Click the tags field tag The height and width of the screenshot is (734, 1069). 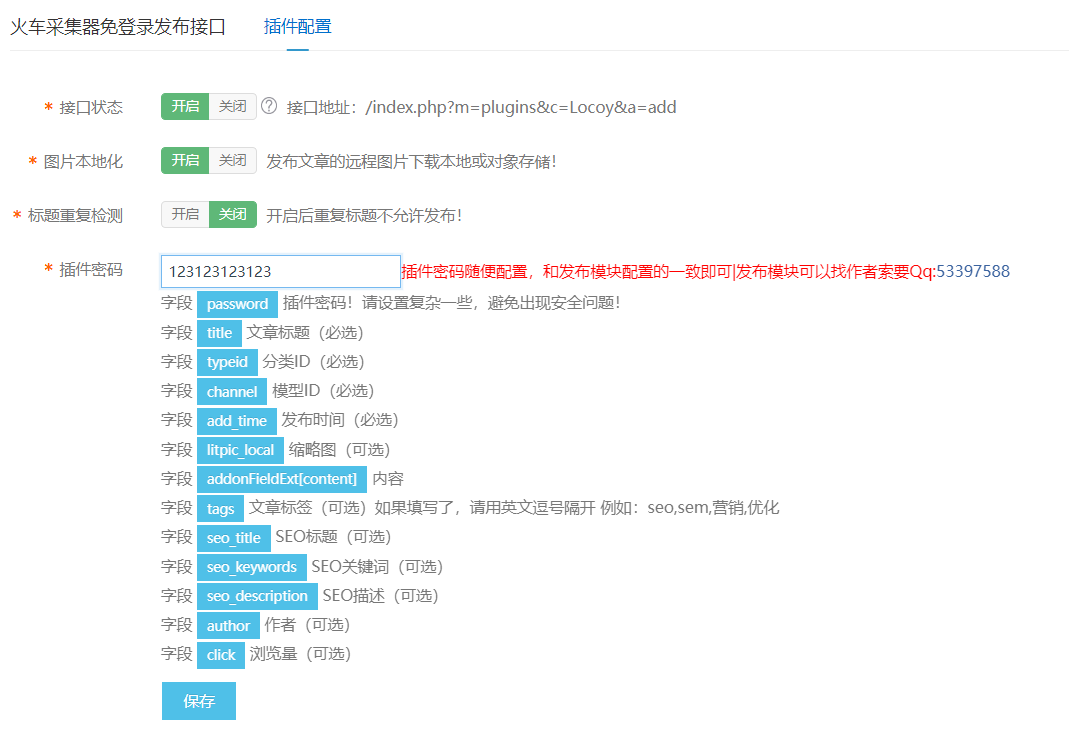click(221, 508)
